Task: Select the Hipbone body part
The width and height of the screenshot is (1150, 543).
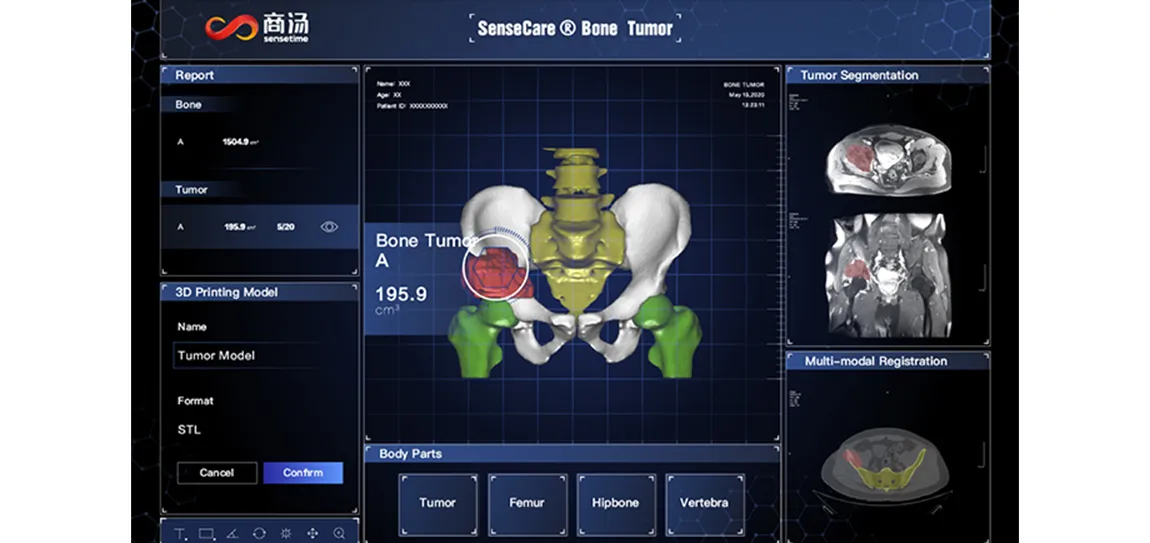Action: [x=615, y=503]
